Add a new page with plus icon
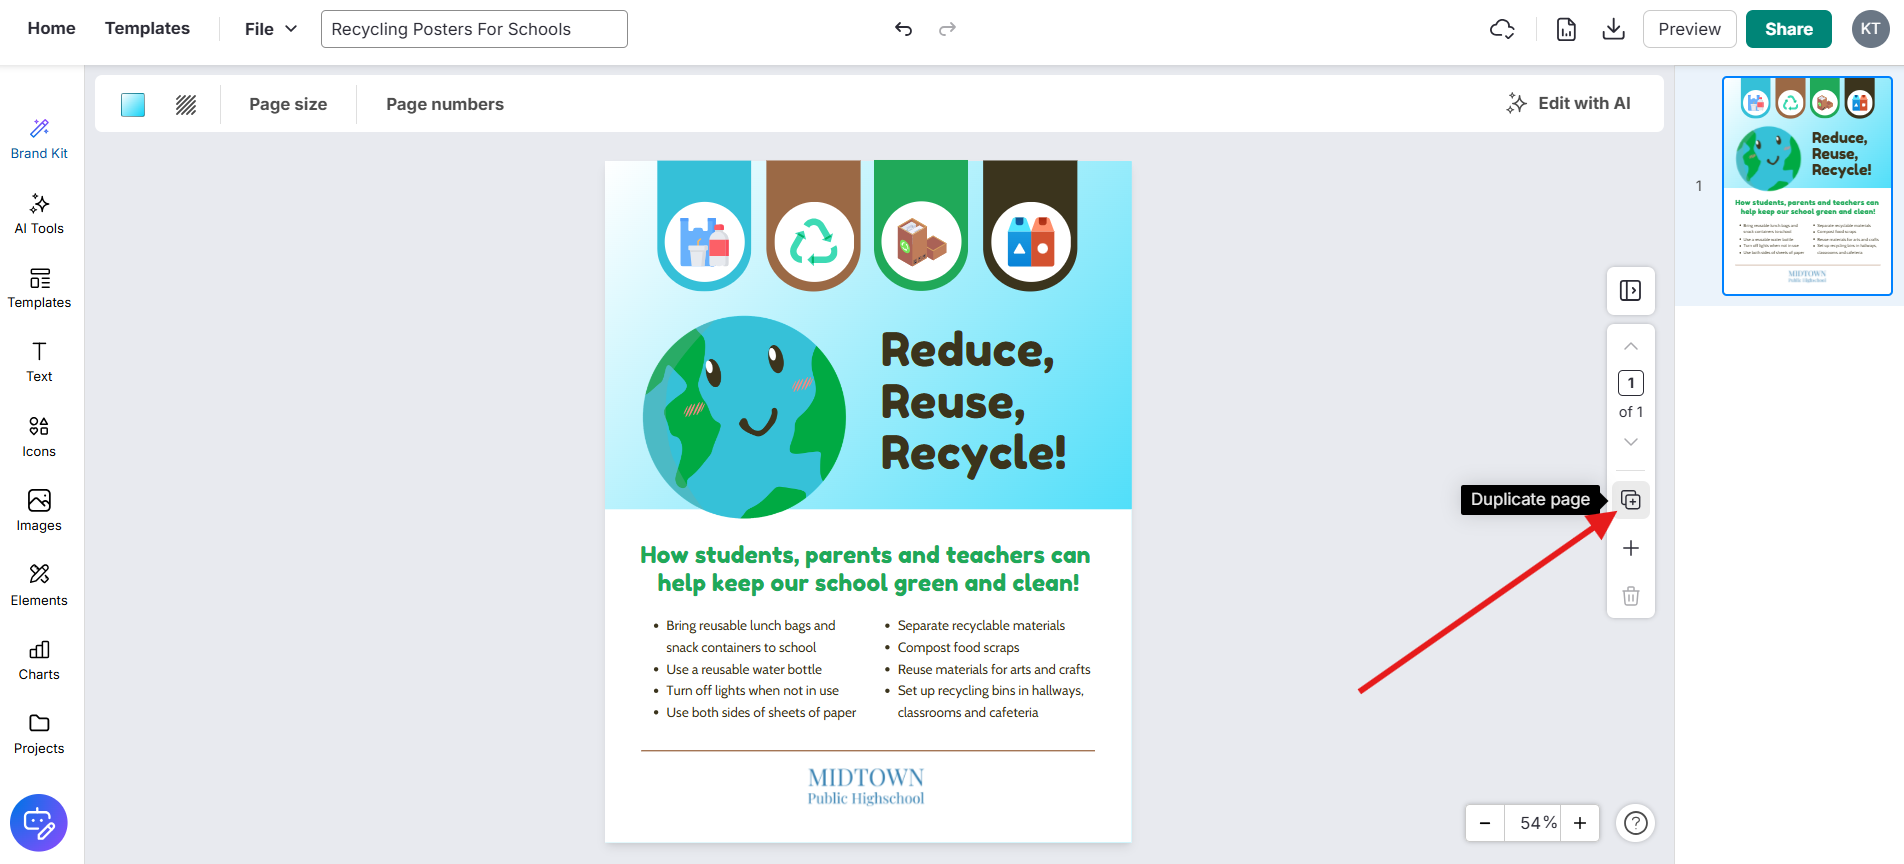Viewport: 1904px width, 864px height. [1630, 548]
